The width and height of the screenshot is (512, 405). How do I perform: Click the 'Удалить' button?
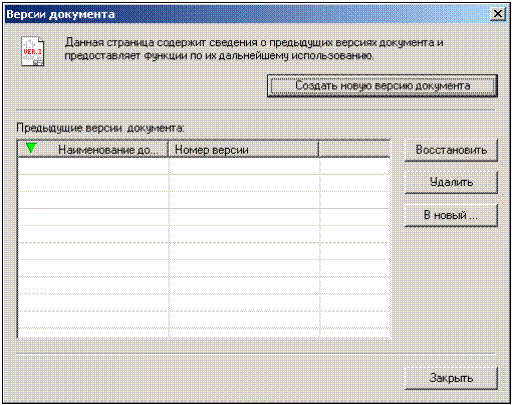coord(451,182)
